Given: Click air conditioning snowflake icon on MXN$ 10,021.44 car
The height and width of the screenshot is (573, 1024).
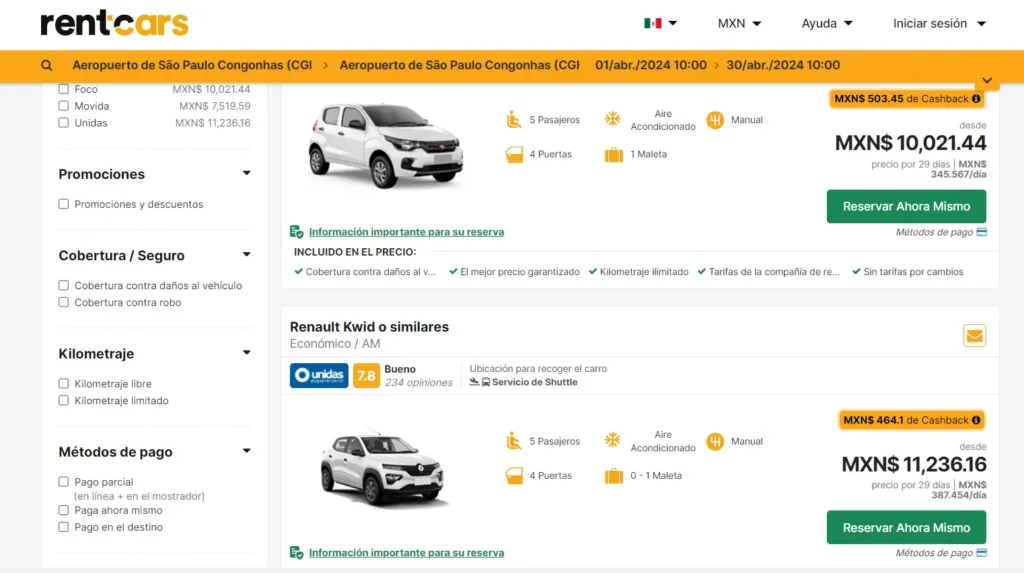Looking at the screenshot, I should [613, 119].
